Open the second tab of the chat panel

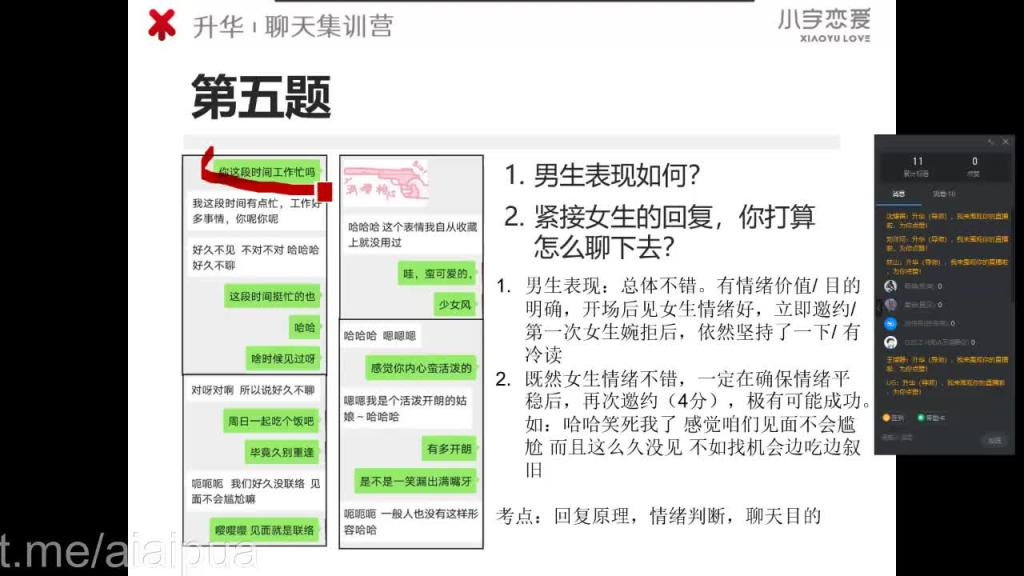(x=943, y=194)
